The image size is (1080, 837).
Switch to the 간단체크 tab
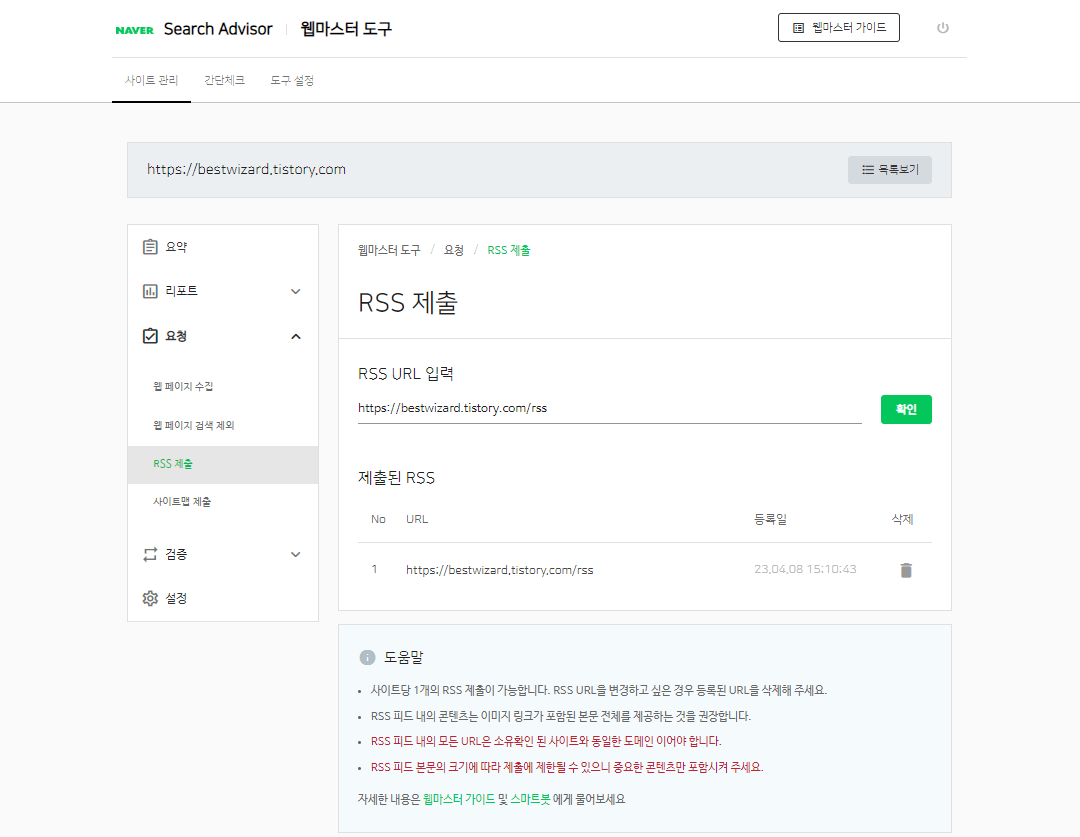(x=223, y=80)
